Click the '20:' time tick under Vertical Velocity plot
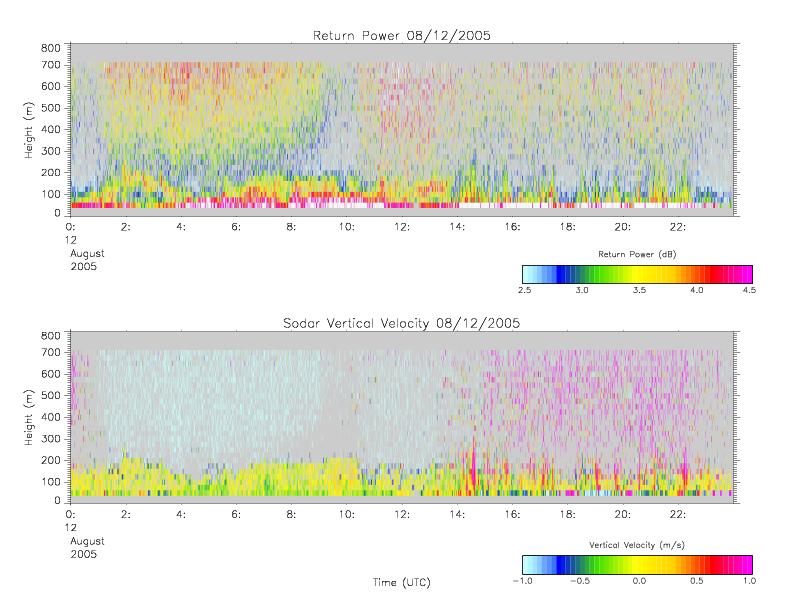791x611 pixels. coord(623,515)
